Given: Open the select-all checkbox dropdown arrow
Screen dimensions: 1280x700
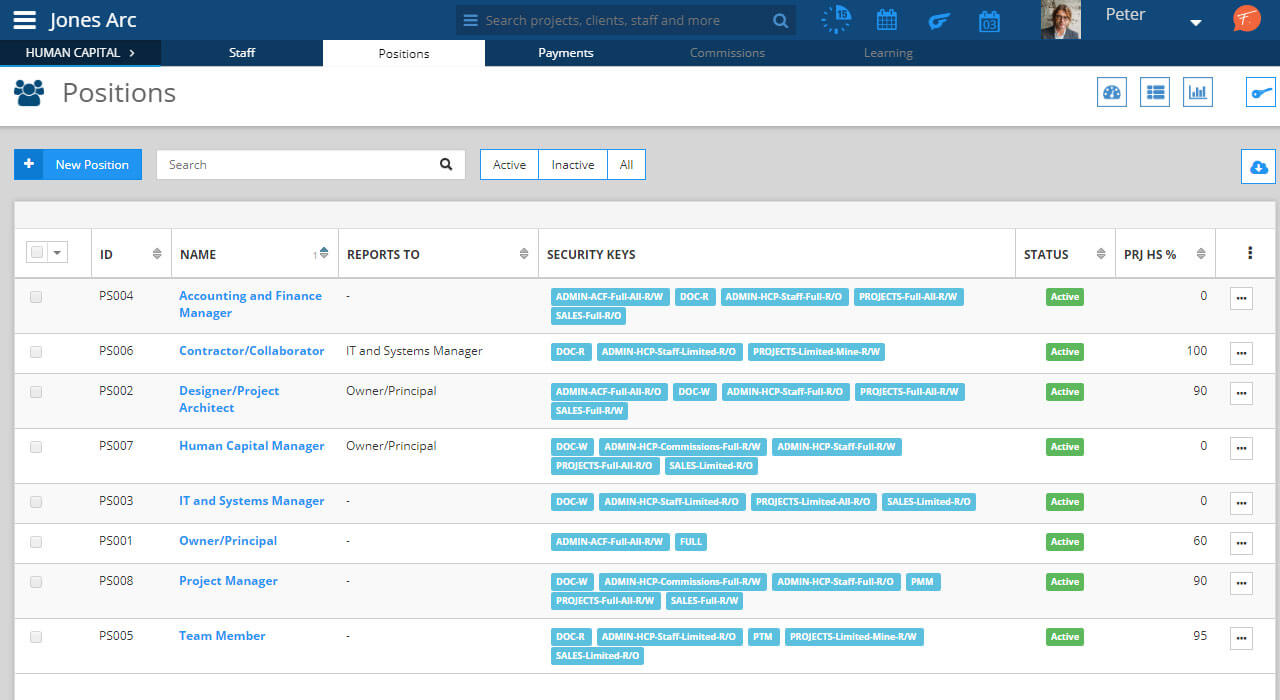Looking at the screenshot, I should pyautogui.click(x=57, y=253).
